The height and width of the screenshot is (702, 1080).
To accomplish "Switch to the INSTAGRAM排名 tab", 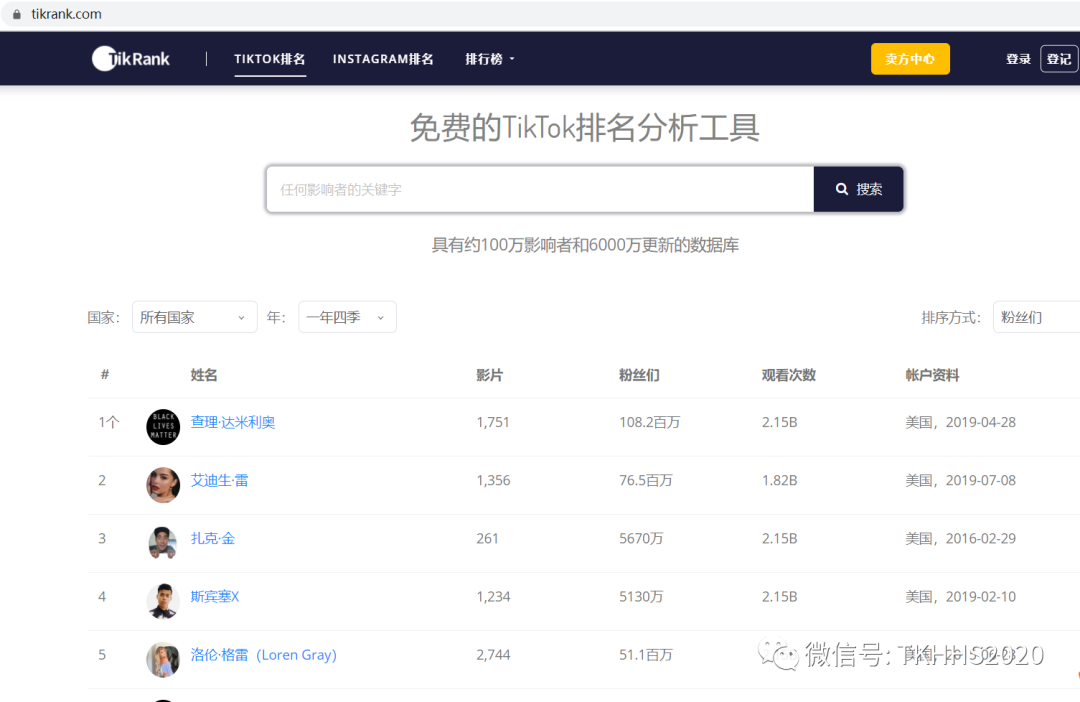I will (x=383, y=59).
